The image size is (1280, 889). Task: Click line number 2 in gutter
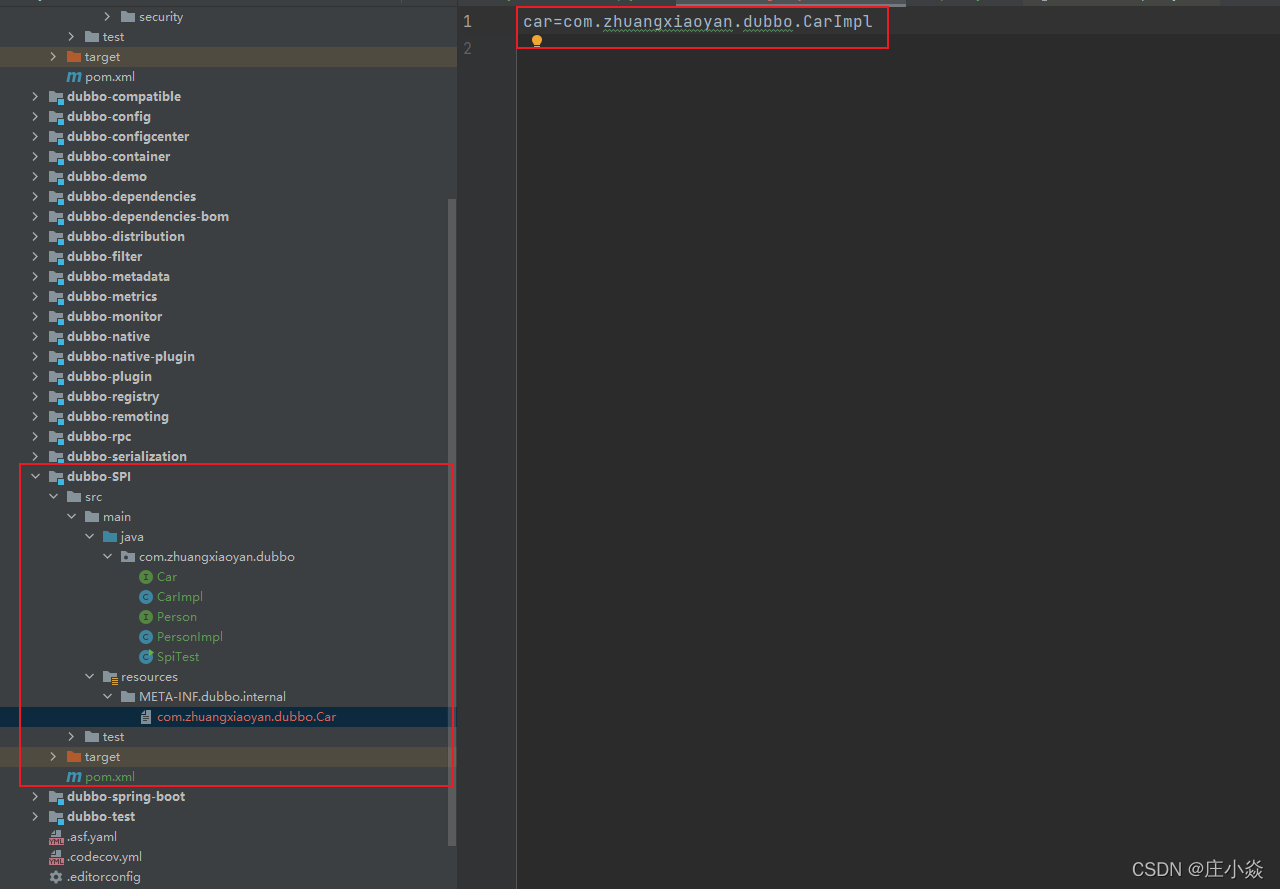pyautogui.click(x=468, y=48)
